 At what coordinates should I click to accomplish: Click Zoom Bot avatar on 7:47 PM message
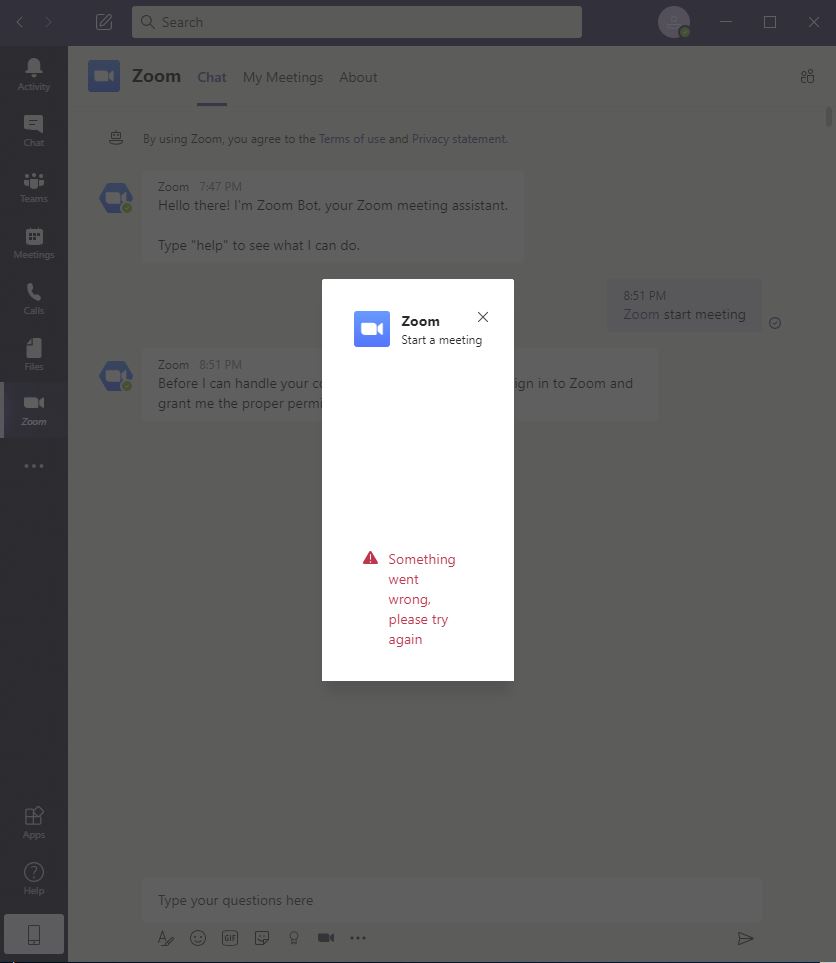[x=116, y=198]
